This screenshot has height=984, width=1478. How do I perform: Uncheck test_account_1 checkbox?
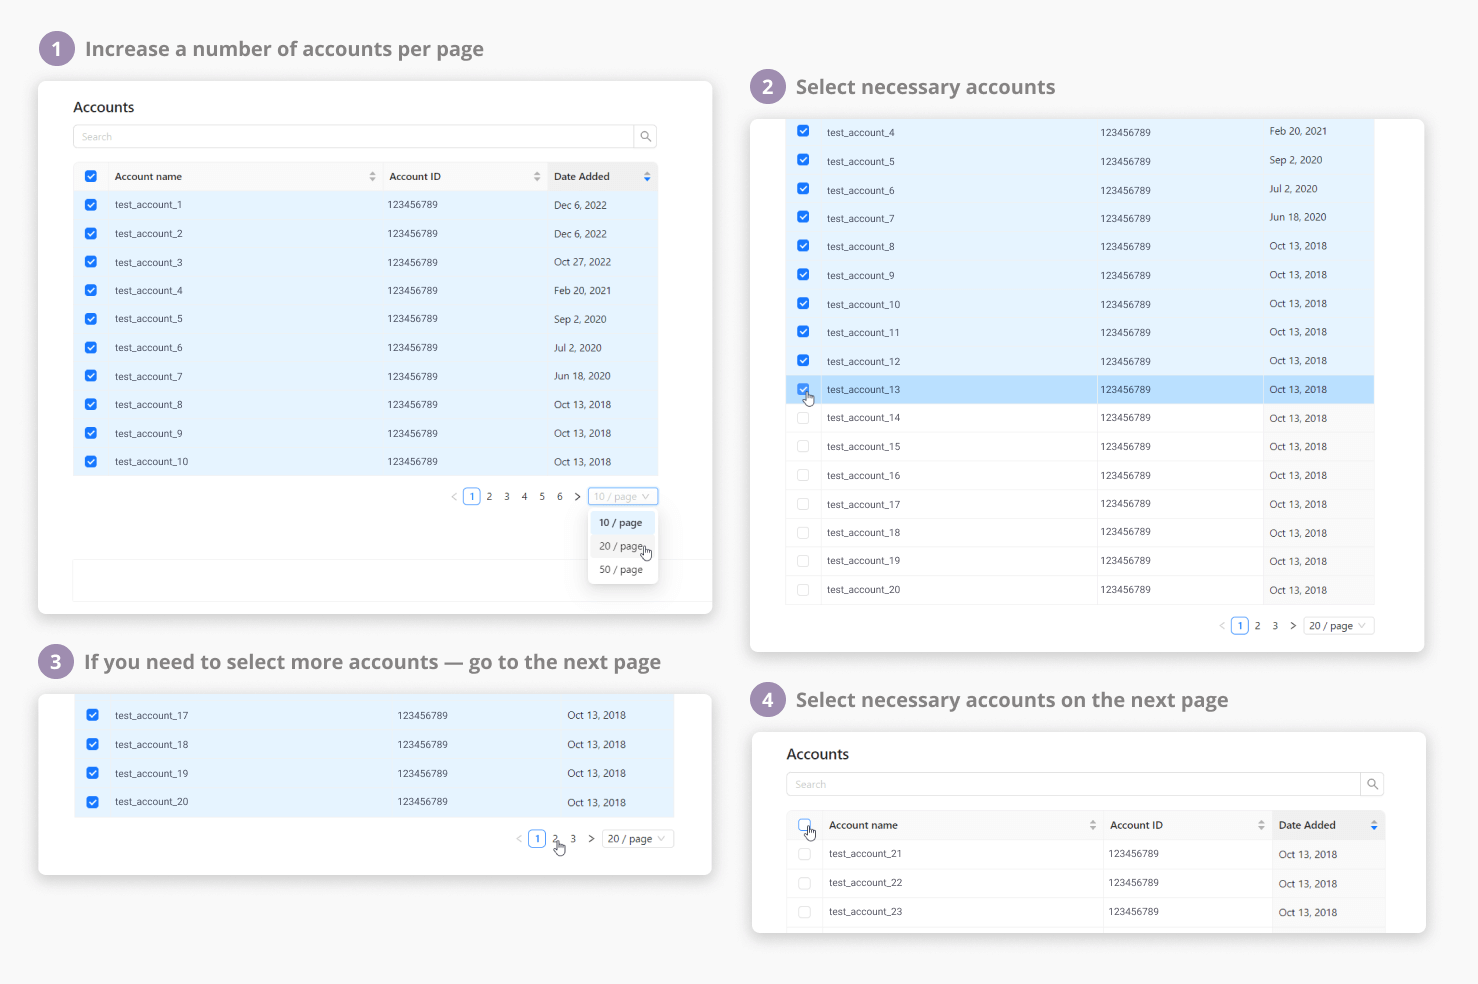91,205
